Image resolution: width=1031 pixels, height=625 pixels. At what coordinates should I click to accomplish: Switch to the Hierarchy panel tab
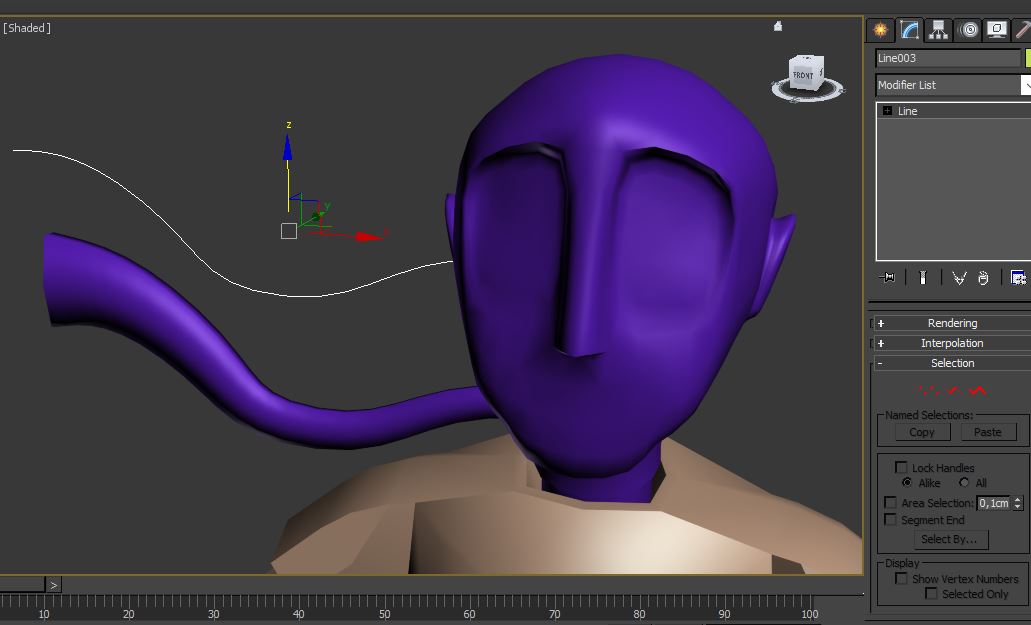point(938,30)
